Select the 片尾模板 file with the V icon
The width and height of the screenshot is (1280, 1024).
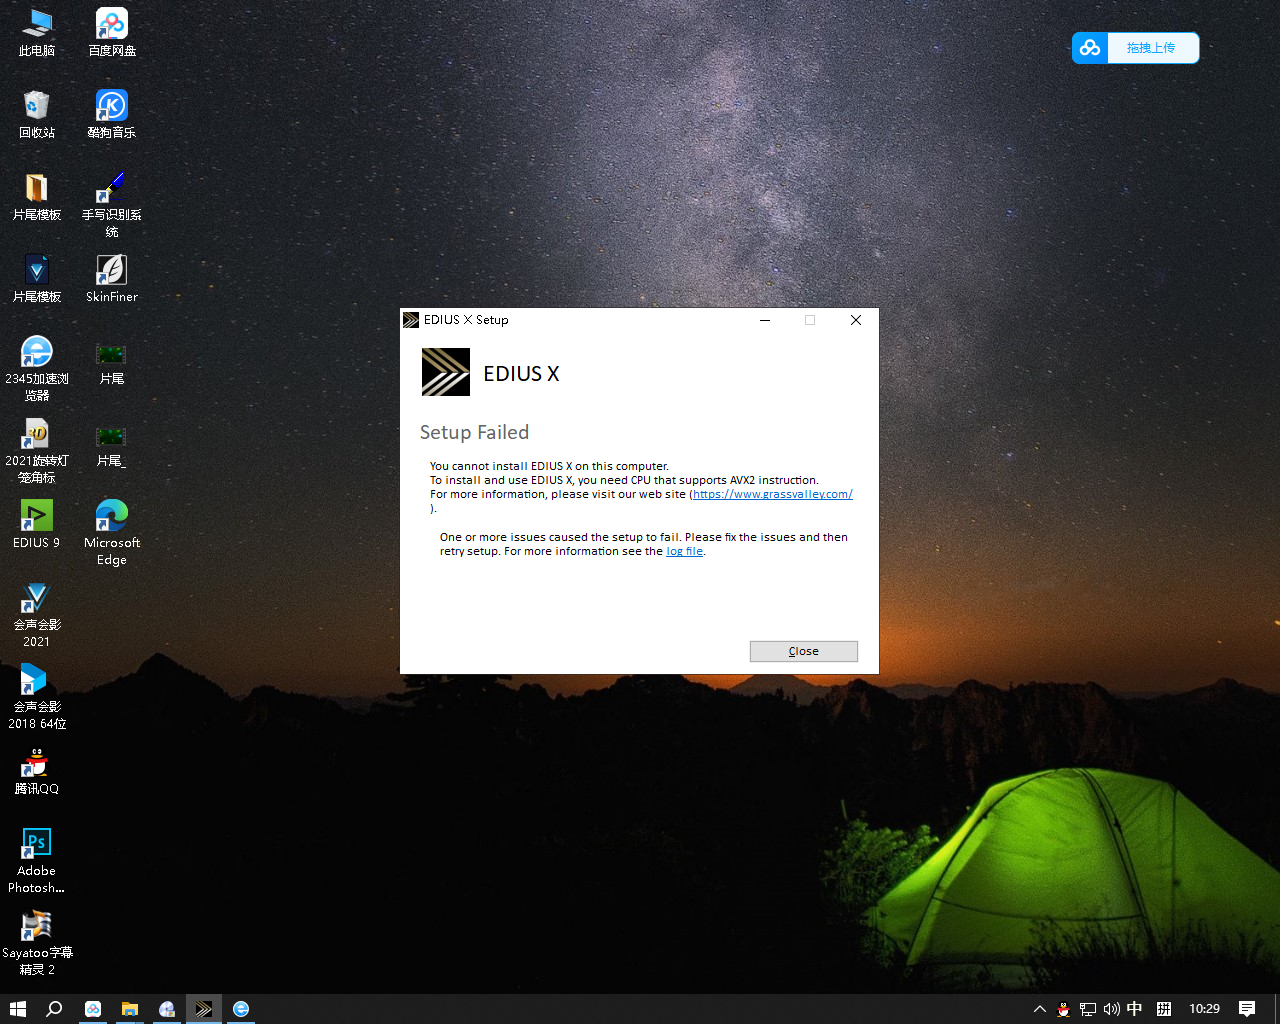pos(37,278)
